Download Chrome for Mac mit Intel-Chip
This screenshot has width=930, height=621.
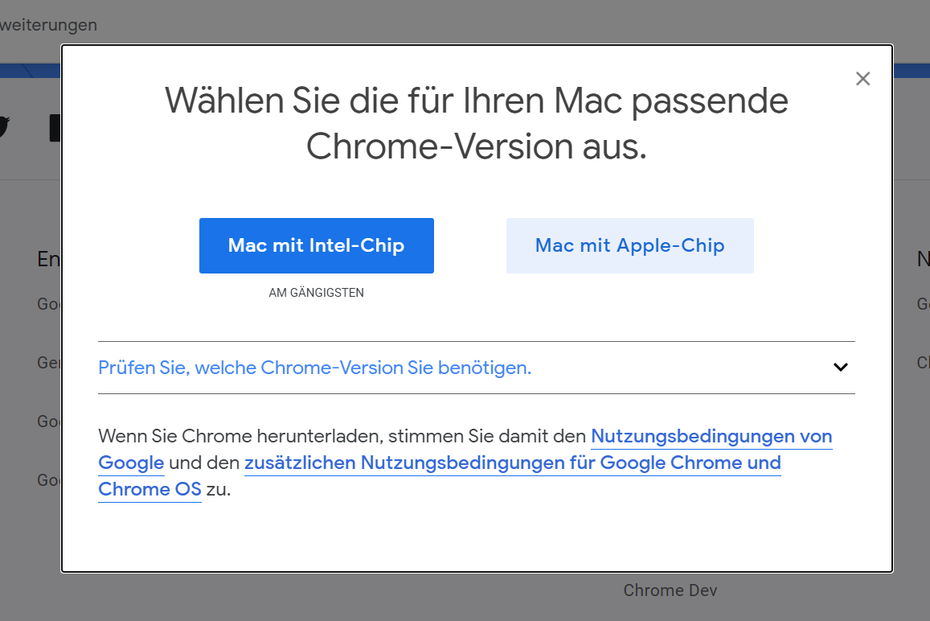coord(316,246)
